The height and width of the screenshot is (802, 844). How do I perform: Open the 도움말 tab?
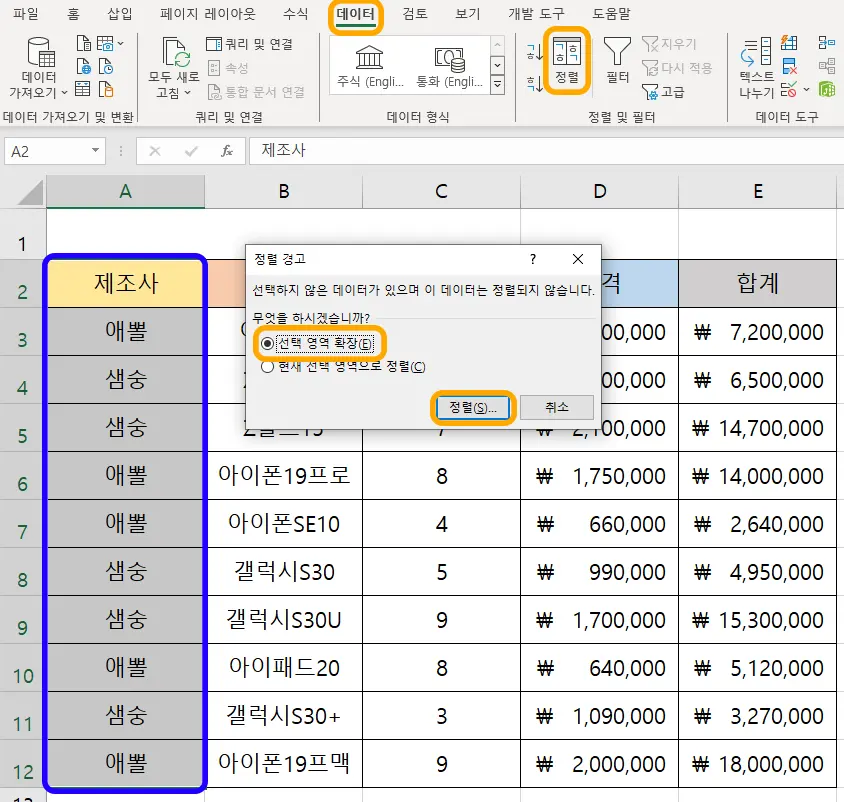coord(611,13)
